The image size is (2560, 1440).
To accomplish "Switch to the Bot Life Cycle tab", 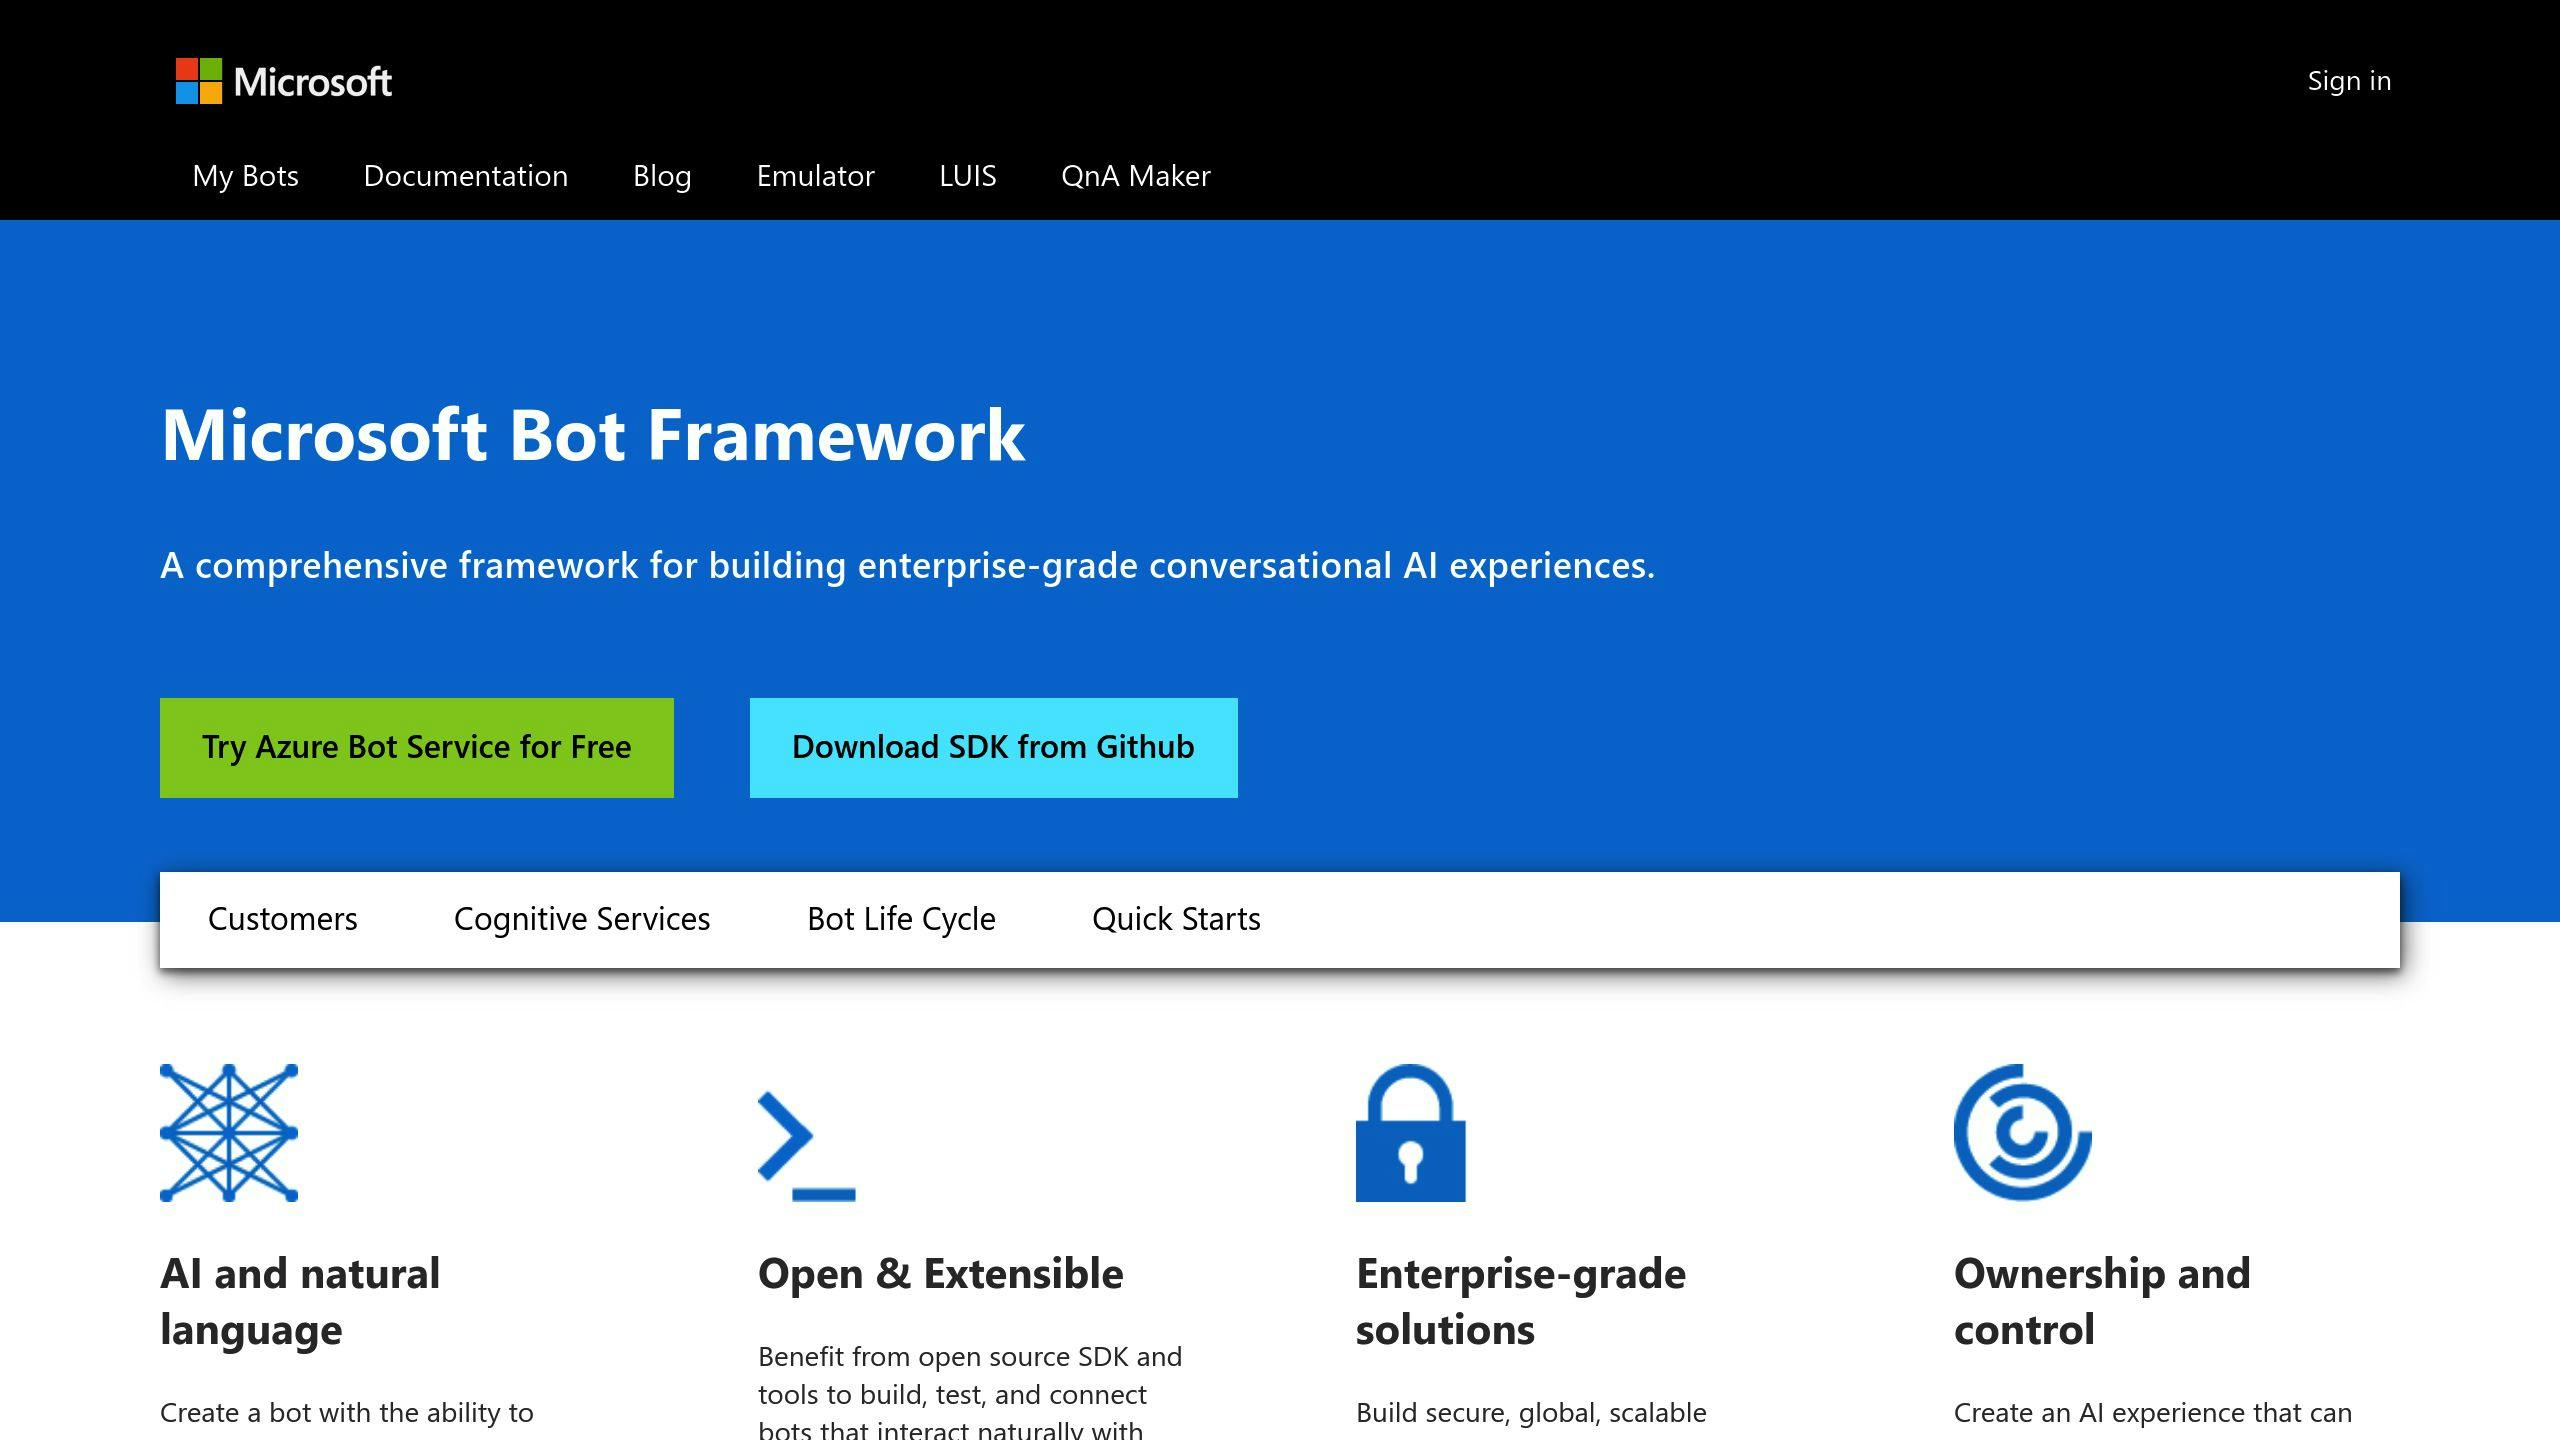I will 902,916.
